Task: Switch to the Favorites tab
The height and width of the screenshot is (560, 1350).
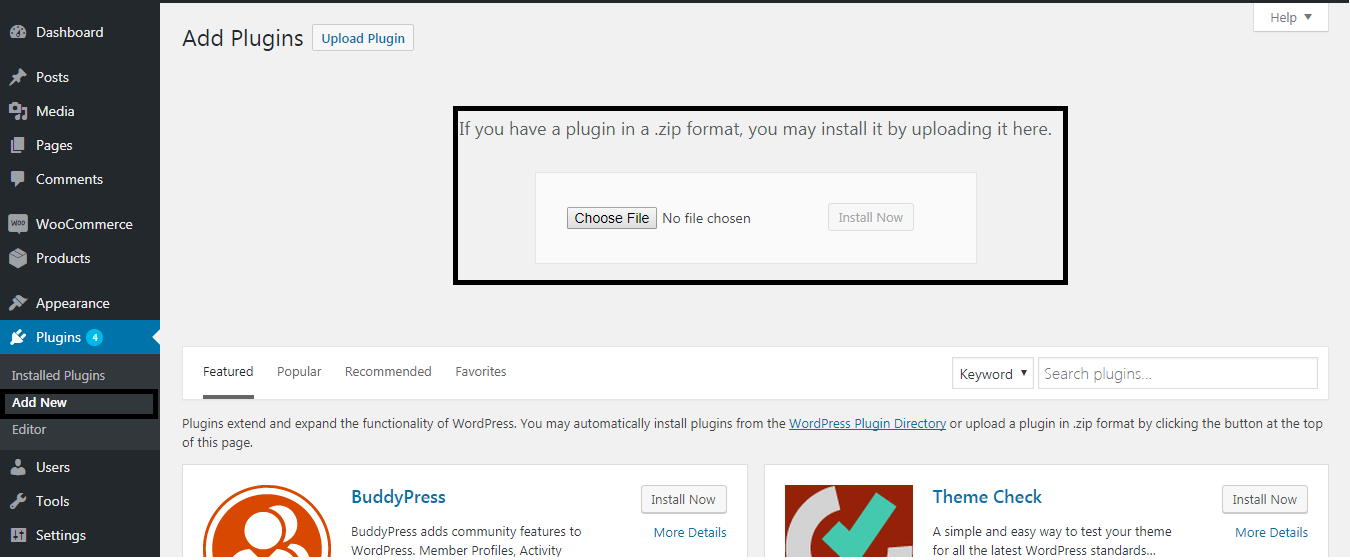Action: coord(481,372)
